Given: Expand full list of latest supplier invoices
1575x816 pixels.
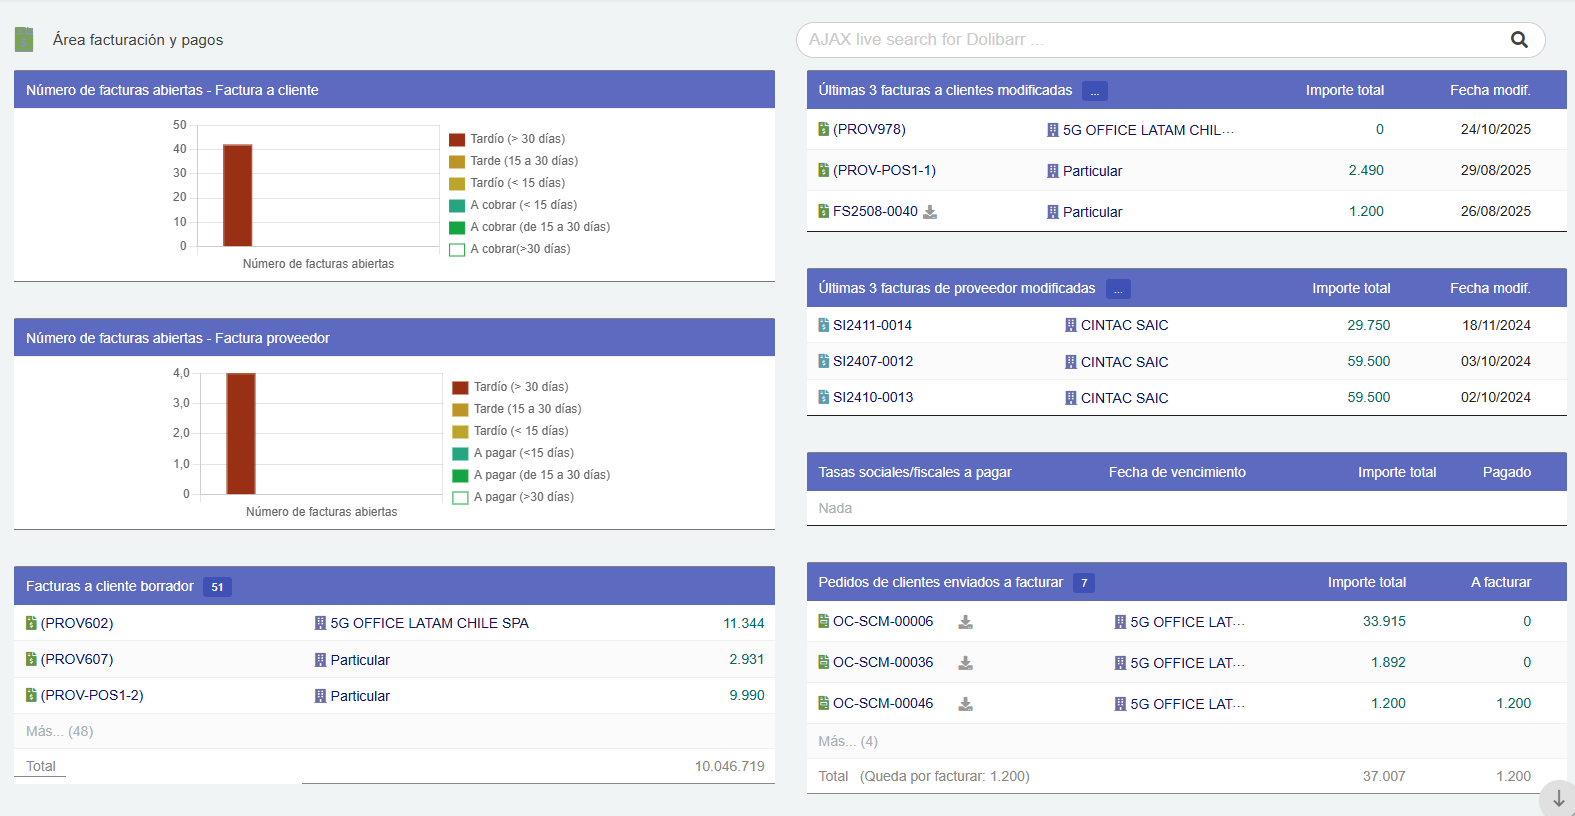Looking at the screenshot, I should coord(1117,289).
